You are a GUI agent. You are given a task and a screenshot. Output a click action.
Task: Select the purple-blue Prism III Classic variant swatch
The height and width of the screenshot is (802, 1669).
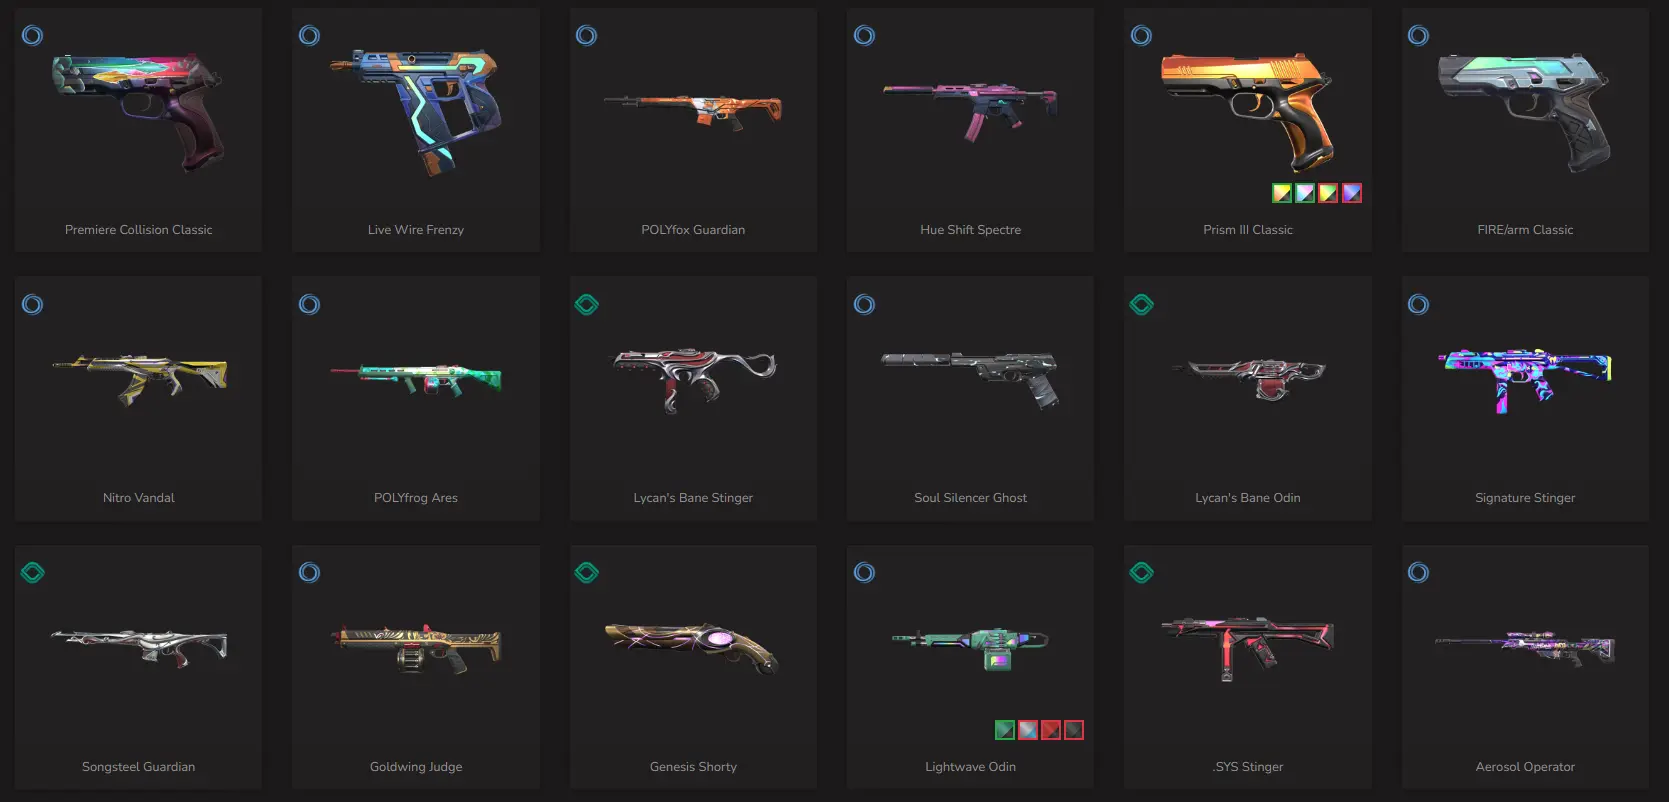coord(1352,193)
